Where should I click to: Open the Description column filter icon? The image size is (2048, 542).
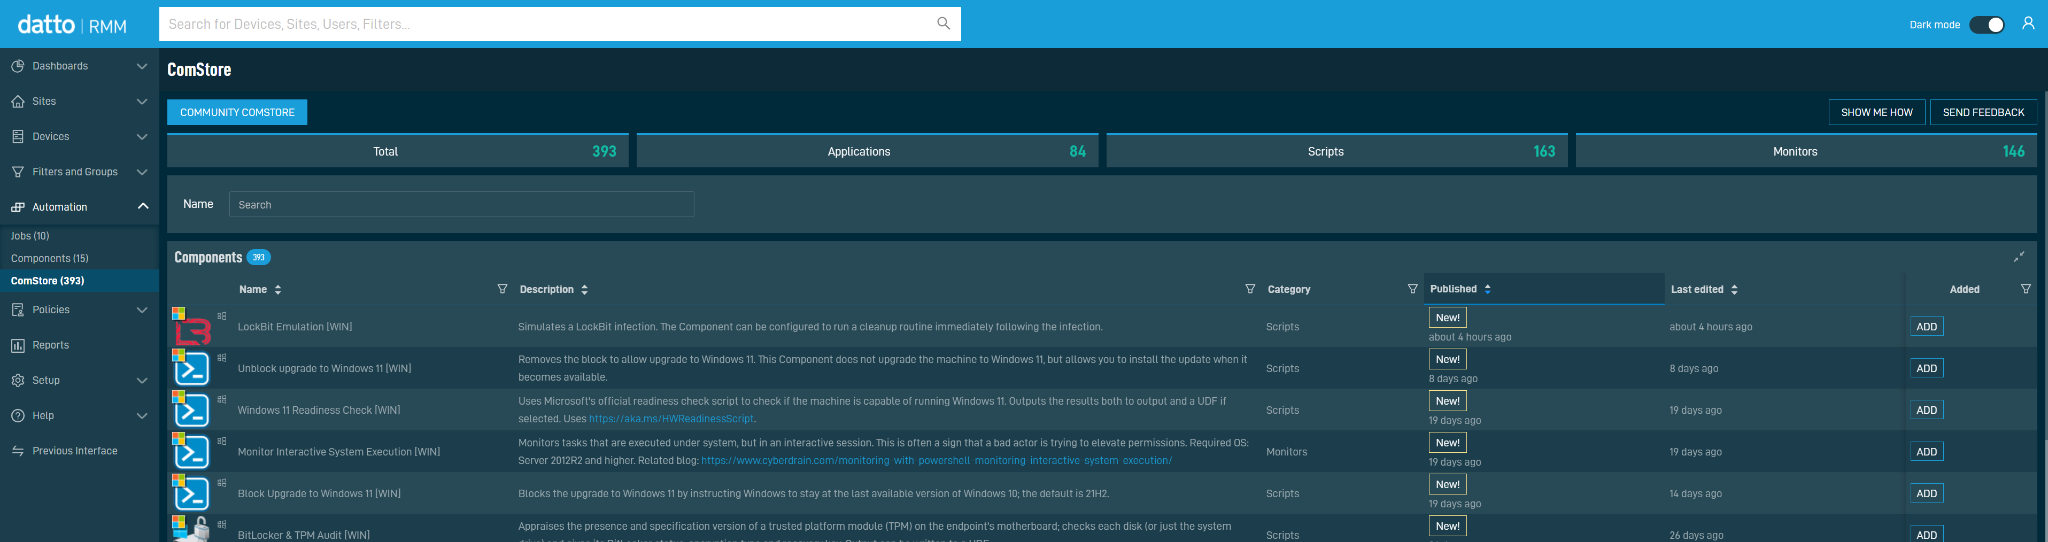click(1250, 289)
